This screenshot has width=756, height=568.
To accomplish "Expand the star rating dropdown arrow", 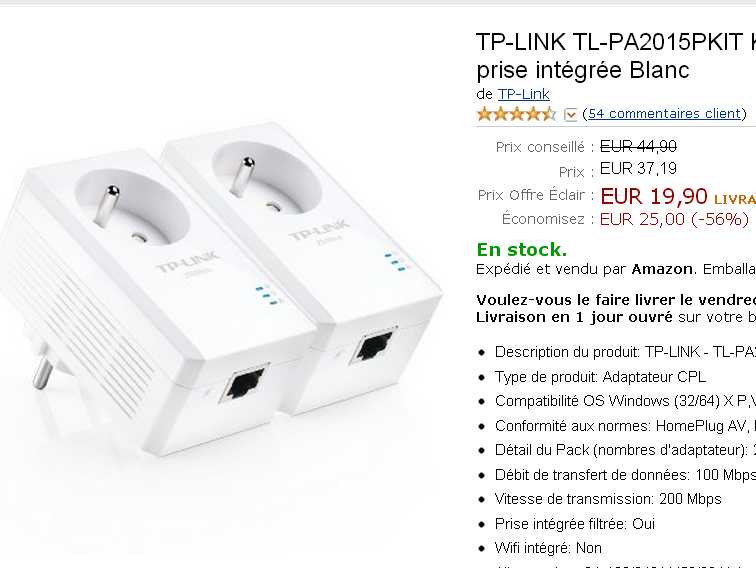I will coord(570,114).
